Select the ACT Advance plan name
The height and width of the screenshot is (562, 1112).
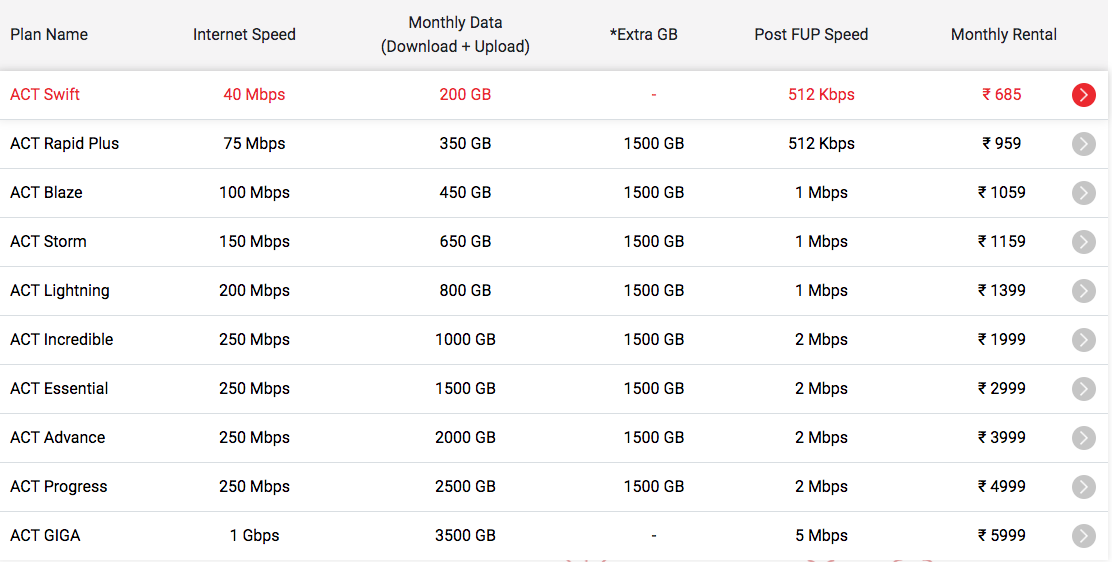point(57,437)
